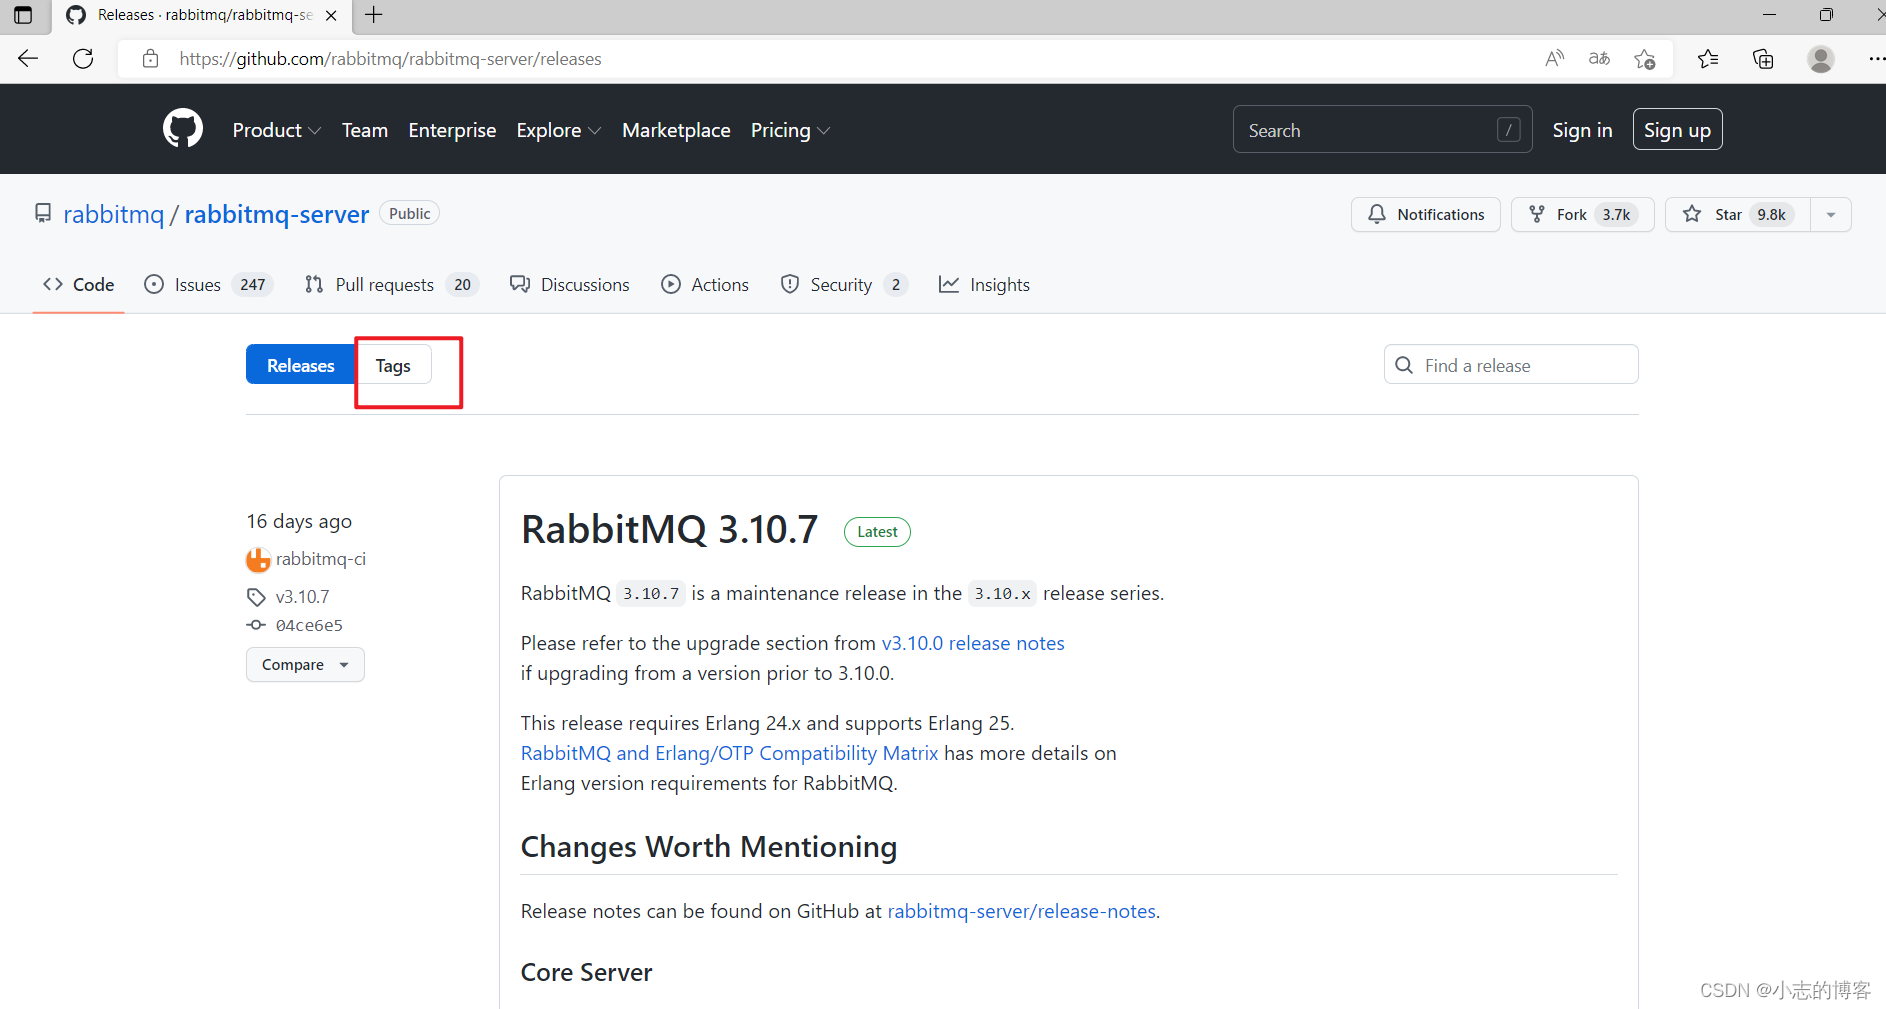This screenshot has height=1009, width=1886.
Task: Focus the GitHub Search field
Action: click(1382, 130)
